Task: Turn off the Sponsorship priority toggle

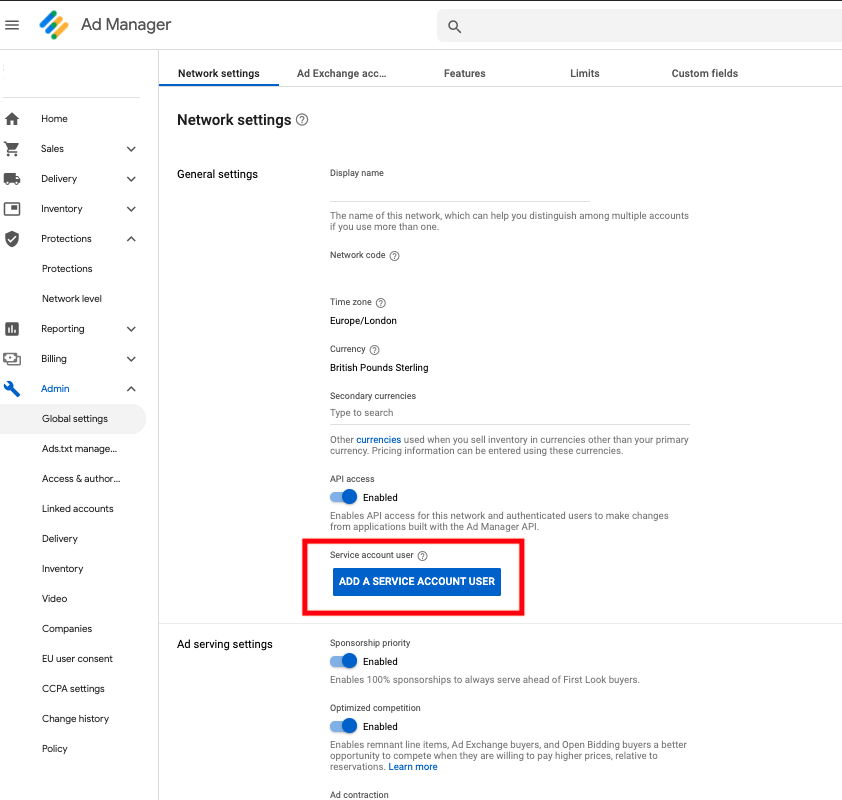Action: point(344,661)
